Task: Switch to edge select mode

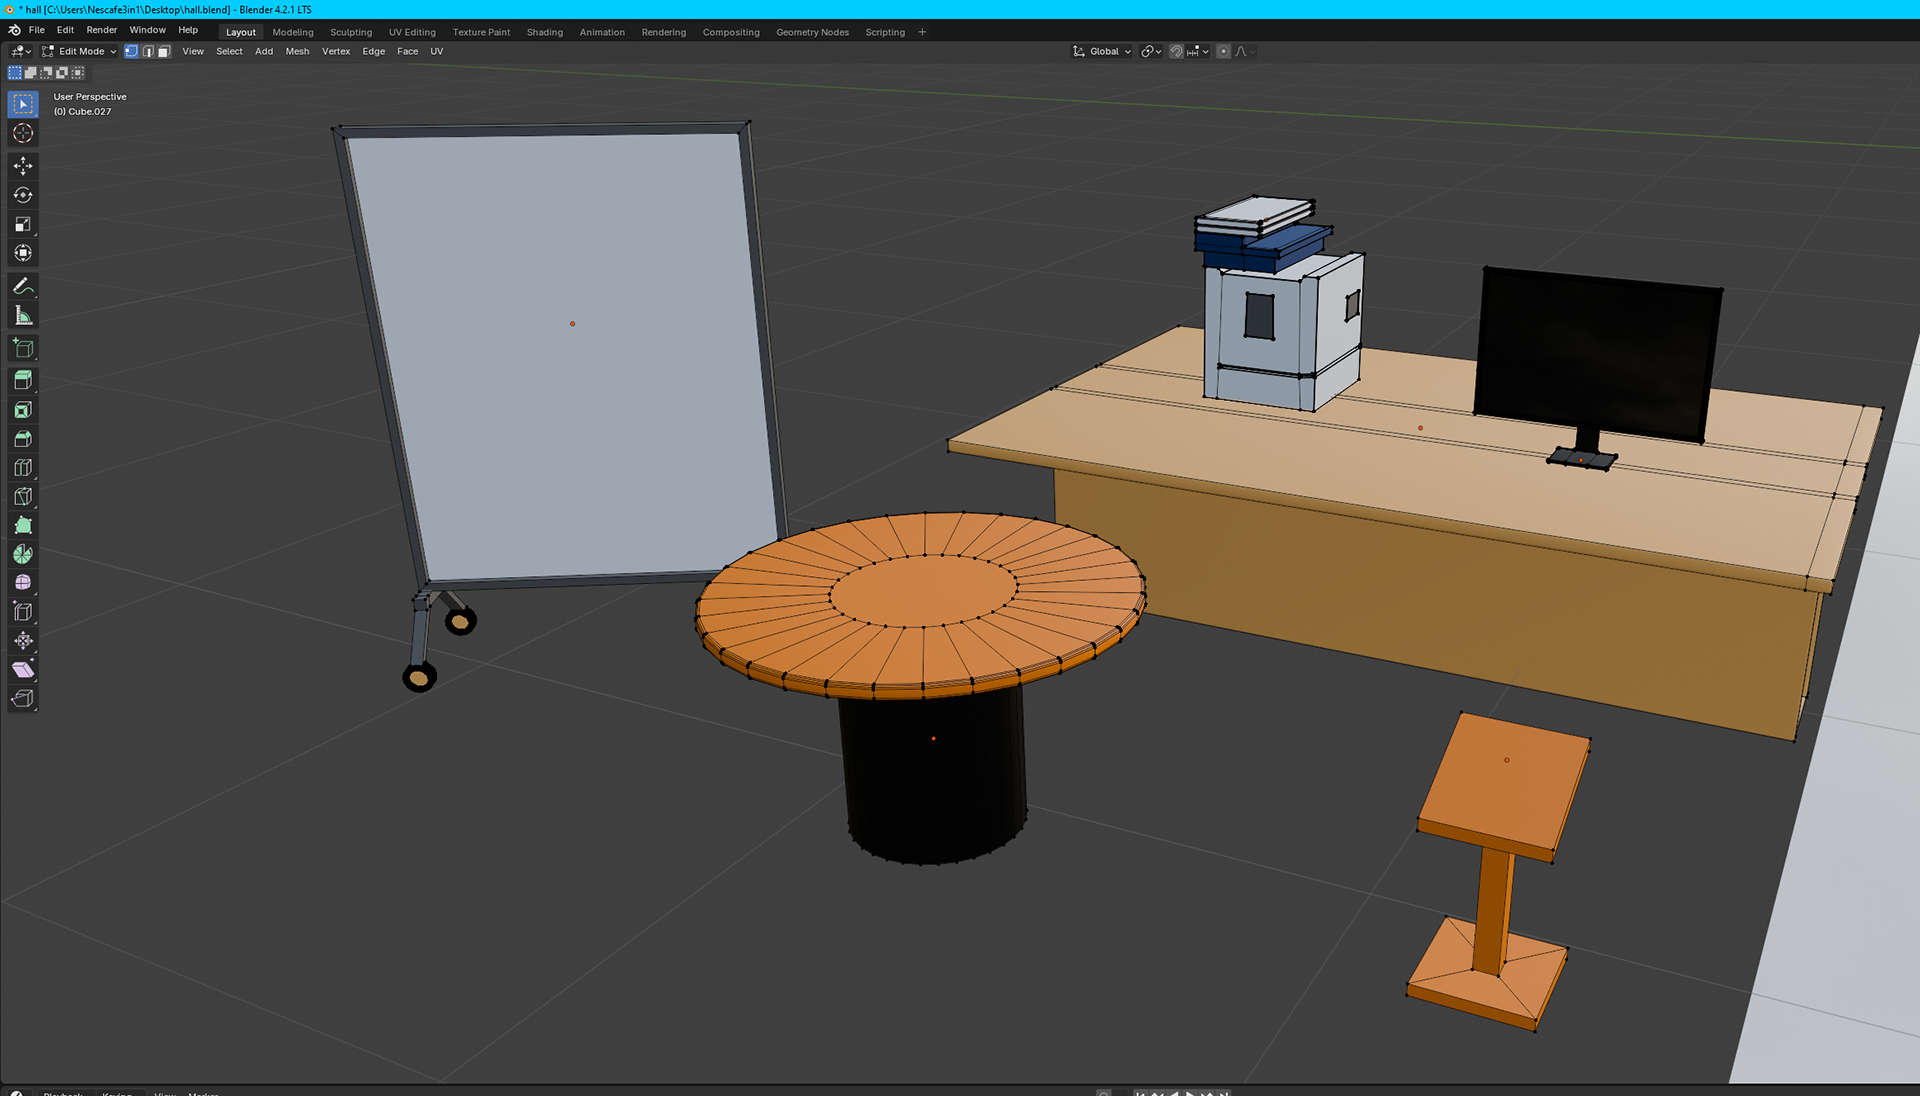Action: click(147, 51)
